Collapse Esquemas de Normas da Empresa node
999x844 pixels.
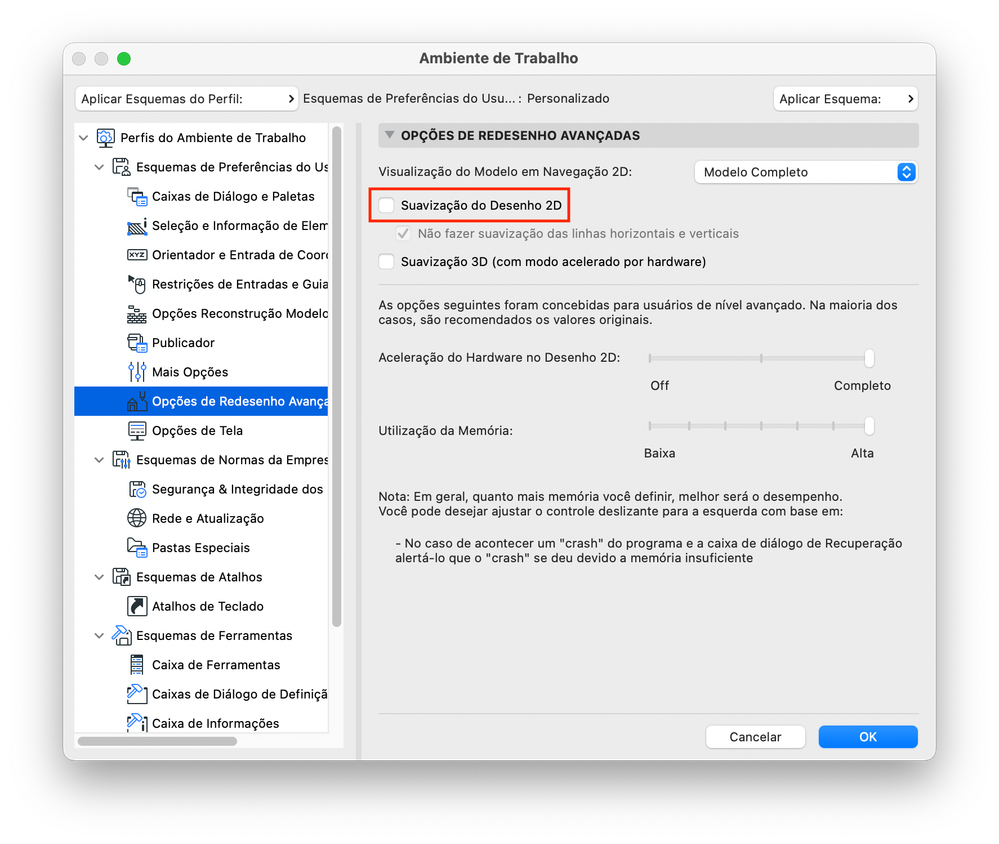tap(99, 460)
